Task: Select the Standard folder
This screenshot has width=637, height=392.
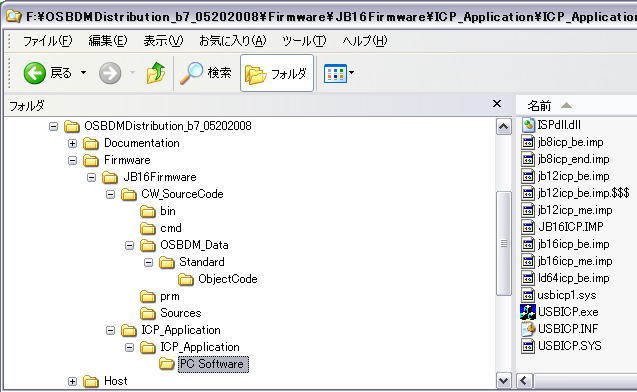Action: [202, 262]
